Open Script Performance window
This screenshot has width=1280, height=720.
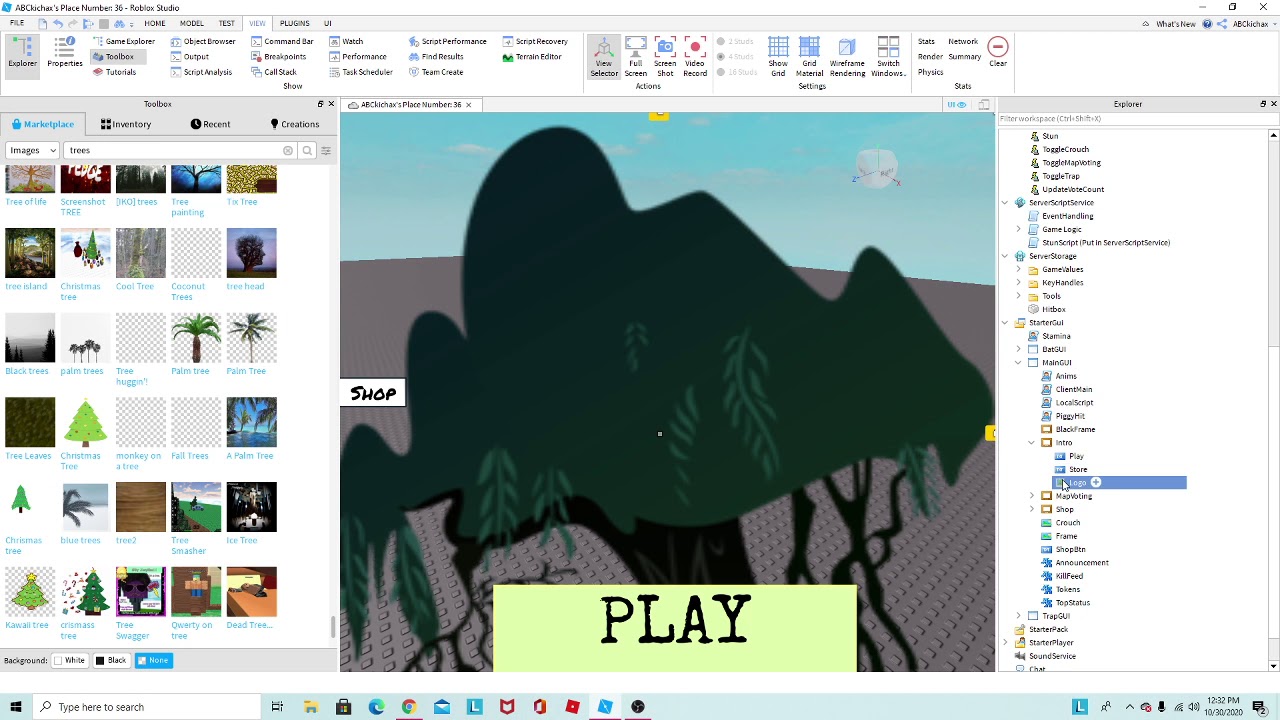point(447,41)
